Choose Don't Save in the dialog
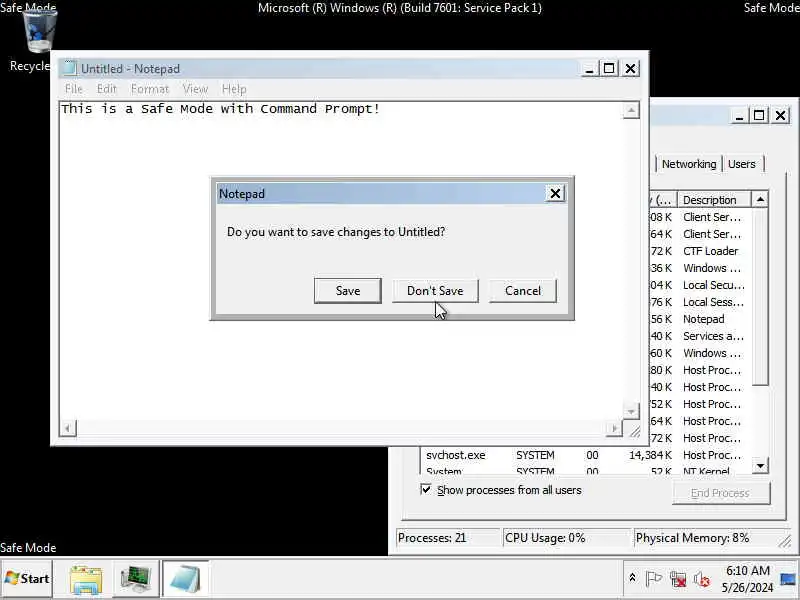 pyautogui.click(x=435, y=291)
